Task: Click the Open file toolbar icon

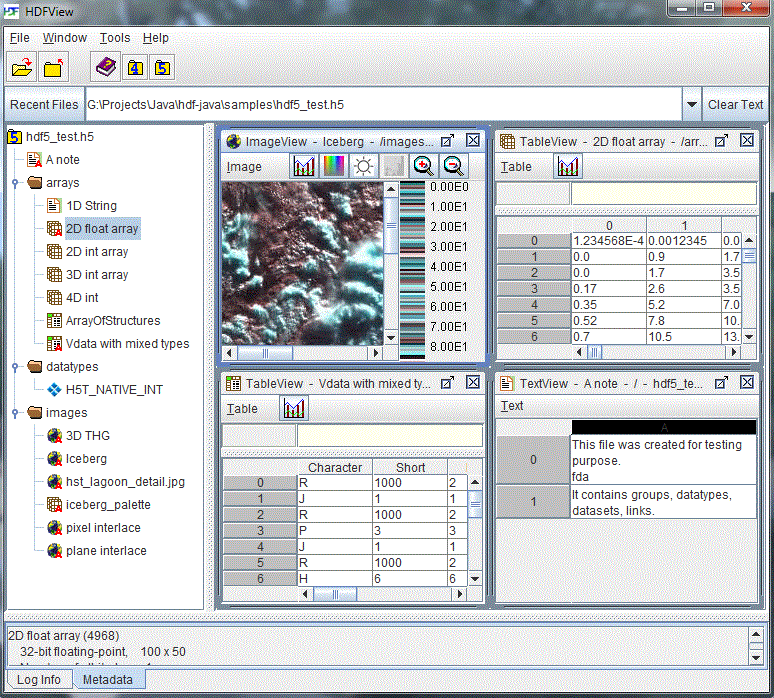Action: pyautogui.click(x=21, y=67)
